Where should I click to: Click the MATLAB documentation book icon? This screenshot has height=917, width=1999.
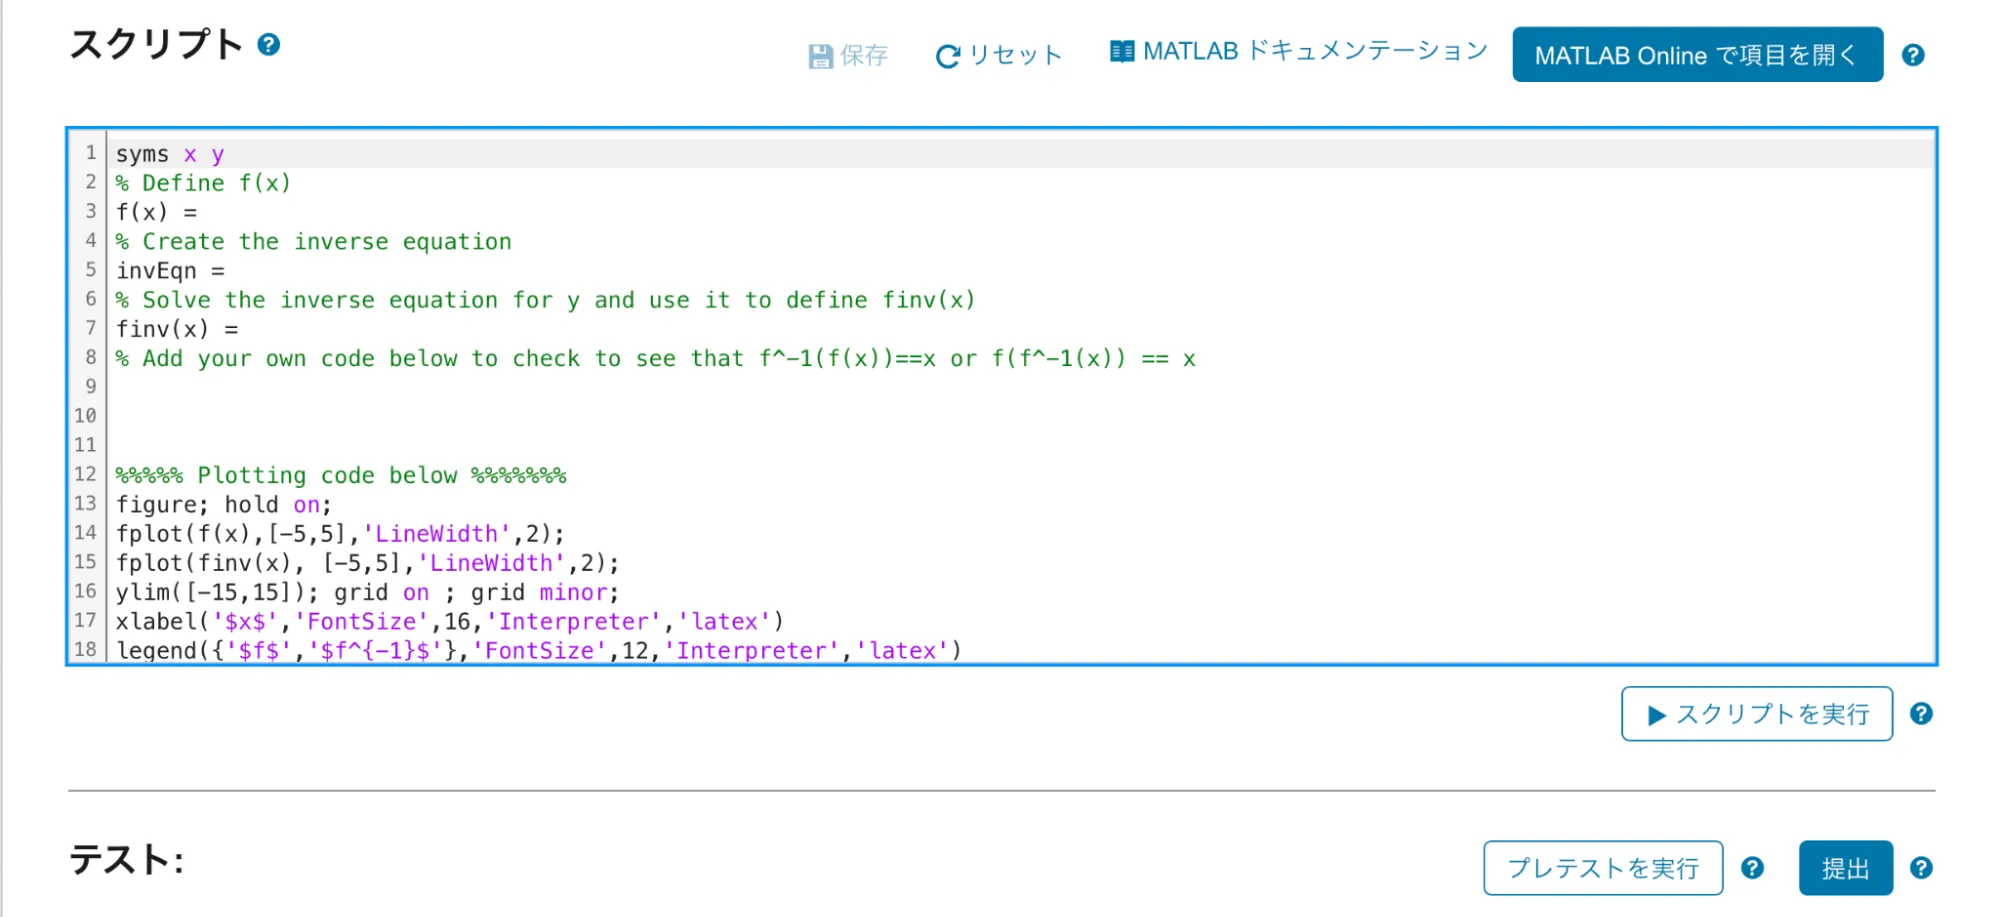[1122, 52]
